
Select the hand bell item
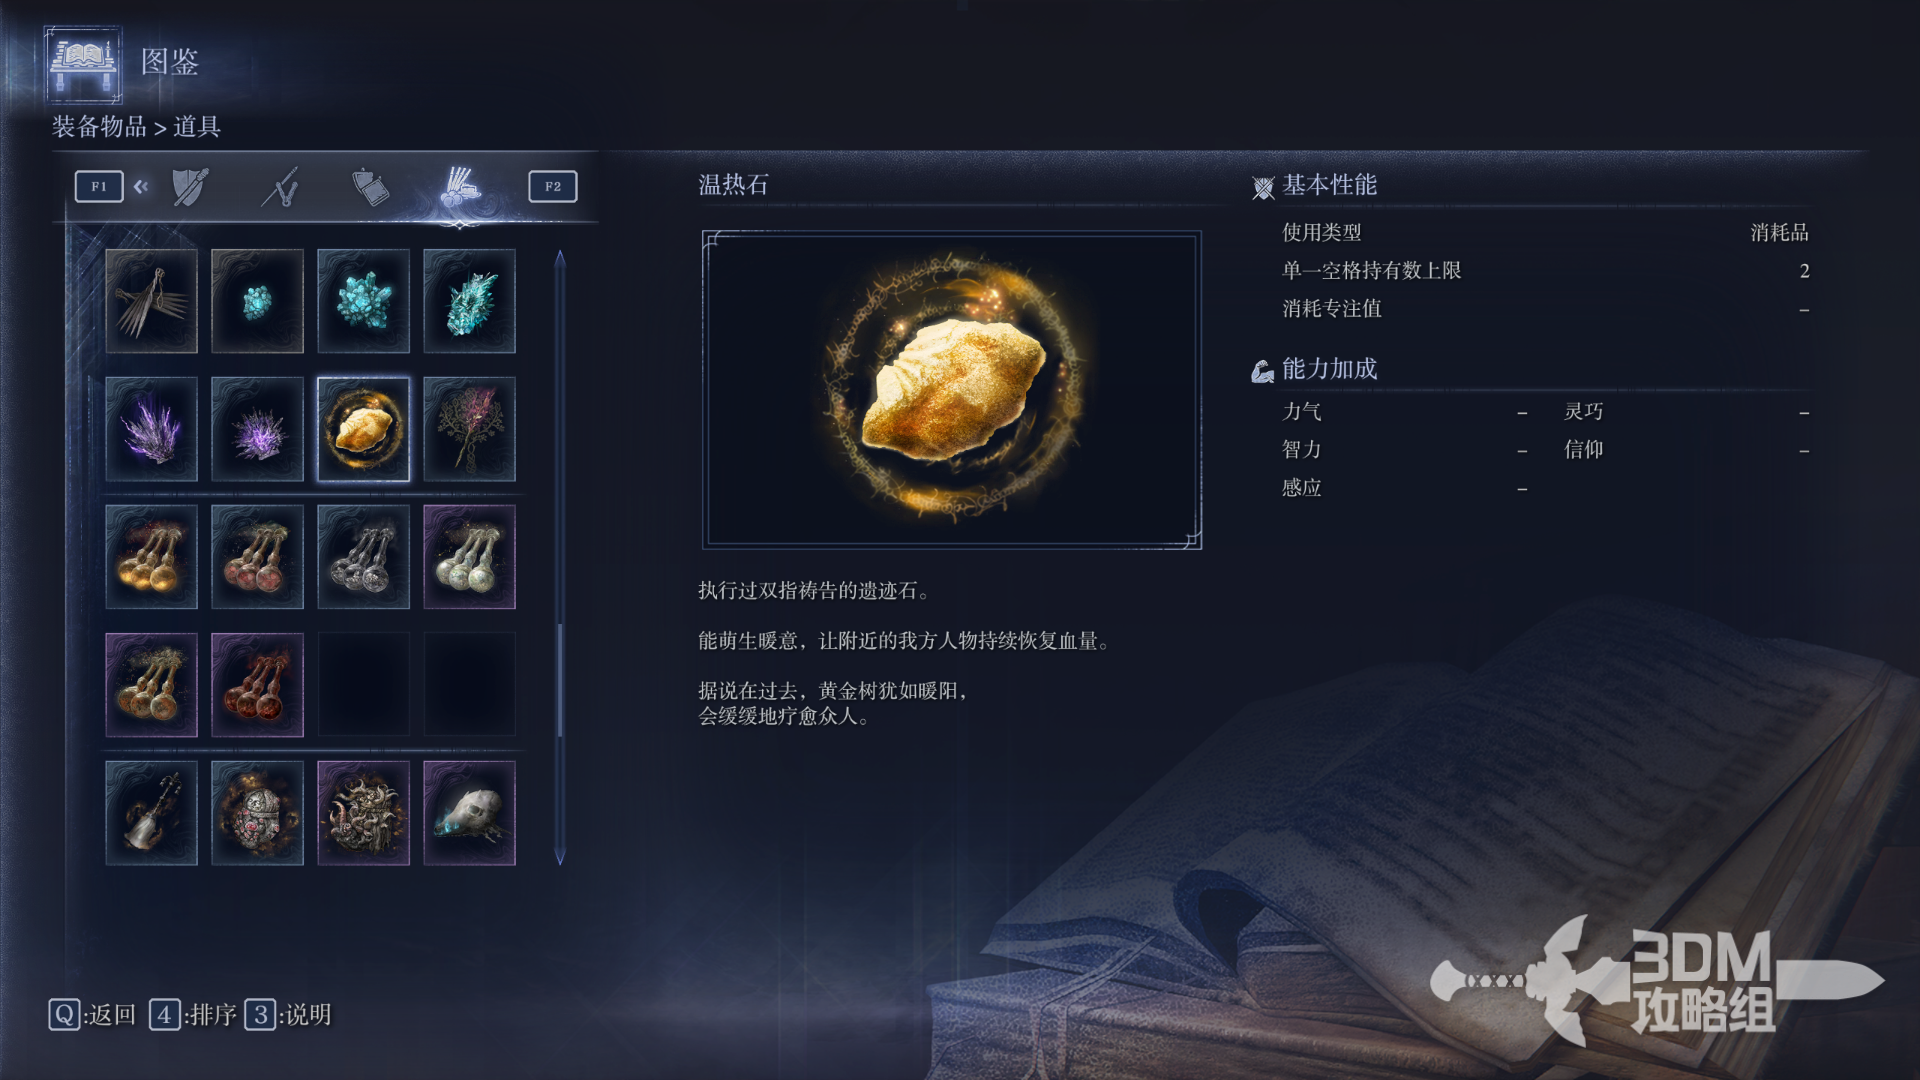[151, 813]
